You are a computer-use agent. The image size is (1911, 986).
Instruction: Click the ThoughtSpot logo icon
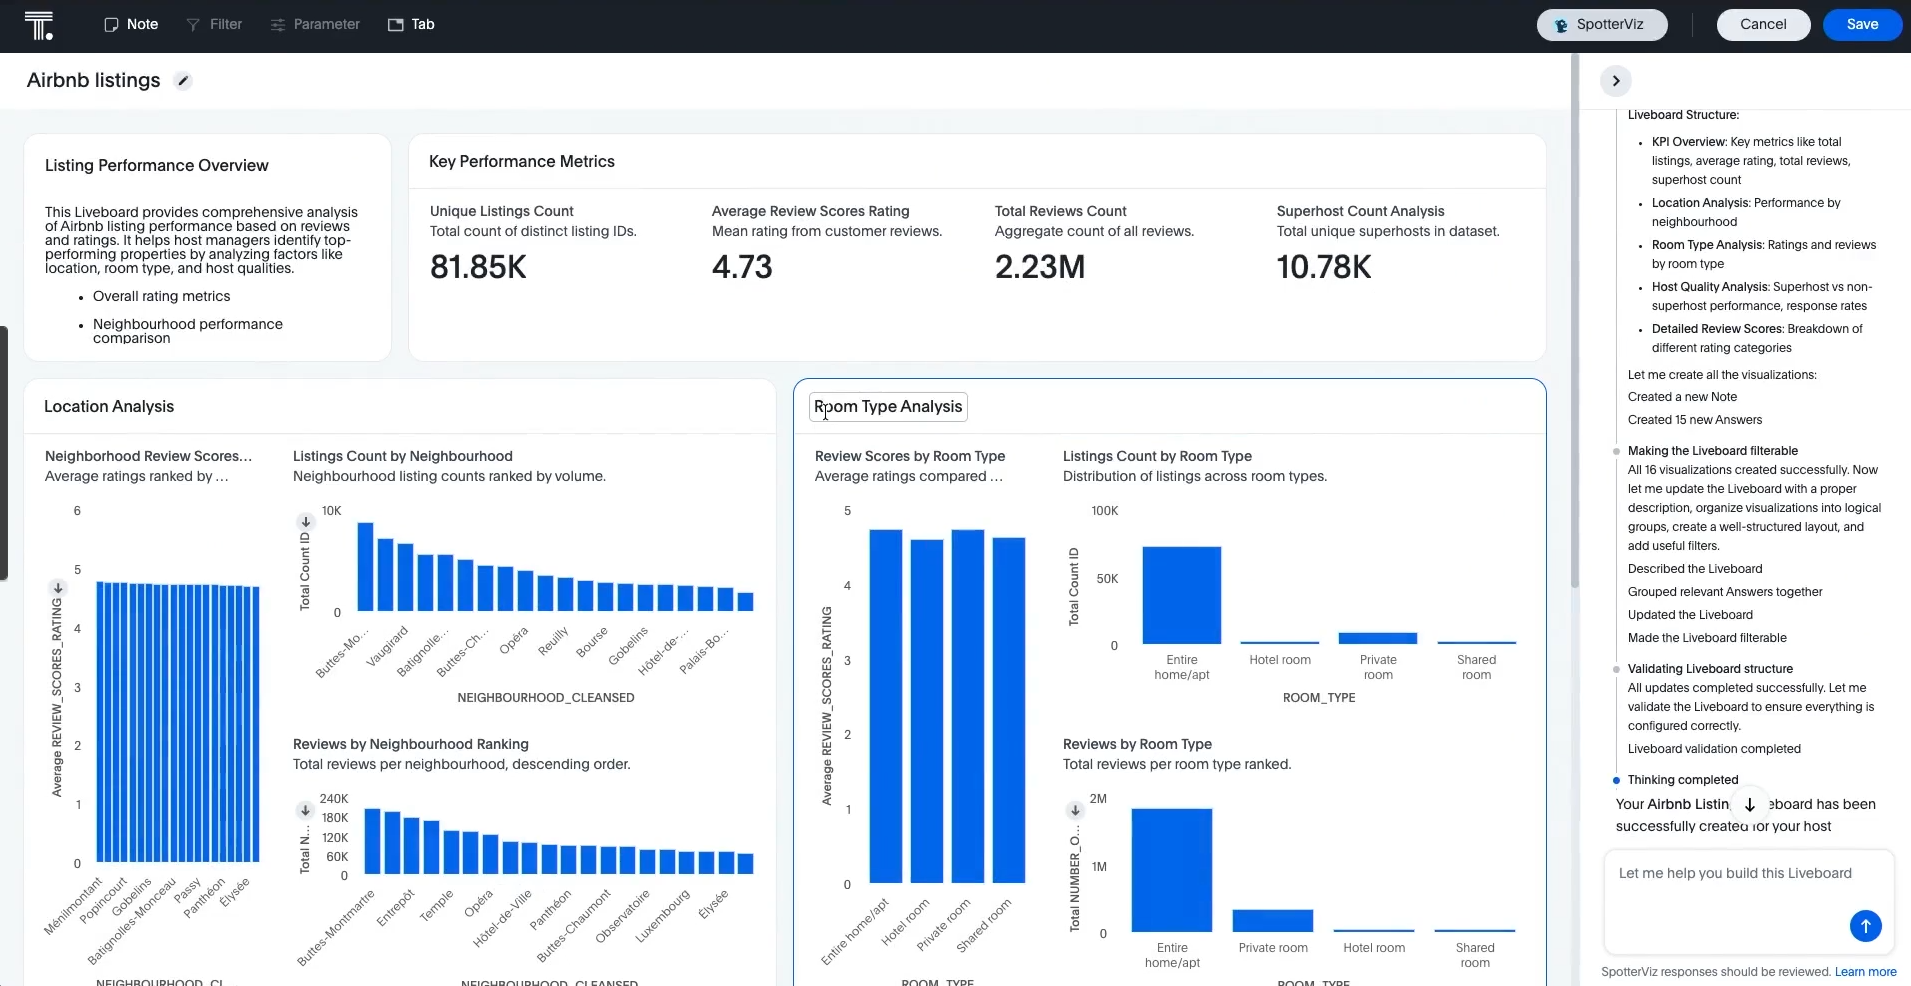coord(38,25)
